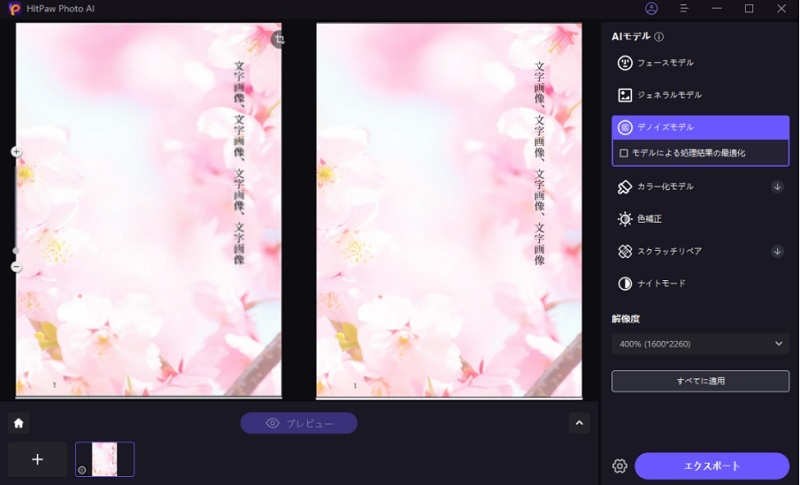This screenshot has width=800, height=485.
Task: Zoom in with the plus button
Action: pos(16,151)
